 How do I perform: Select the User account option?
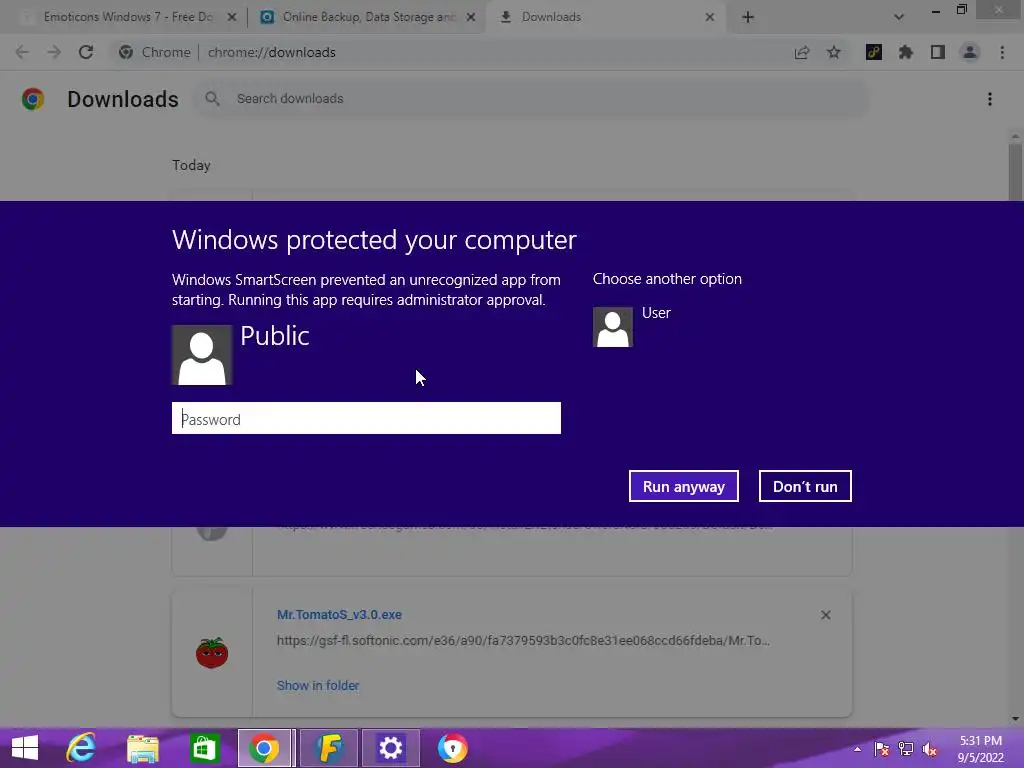coord(632,327)
